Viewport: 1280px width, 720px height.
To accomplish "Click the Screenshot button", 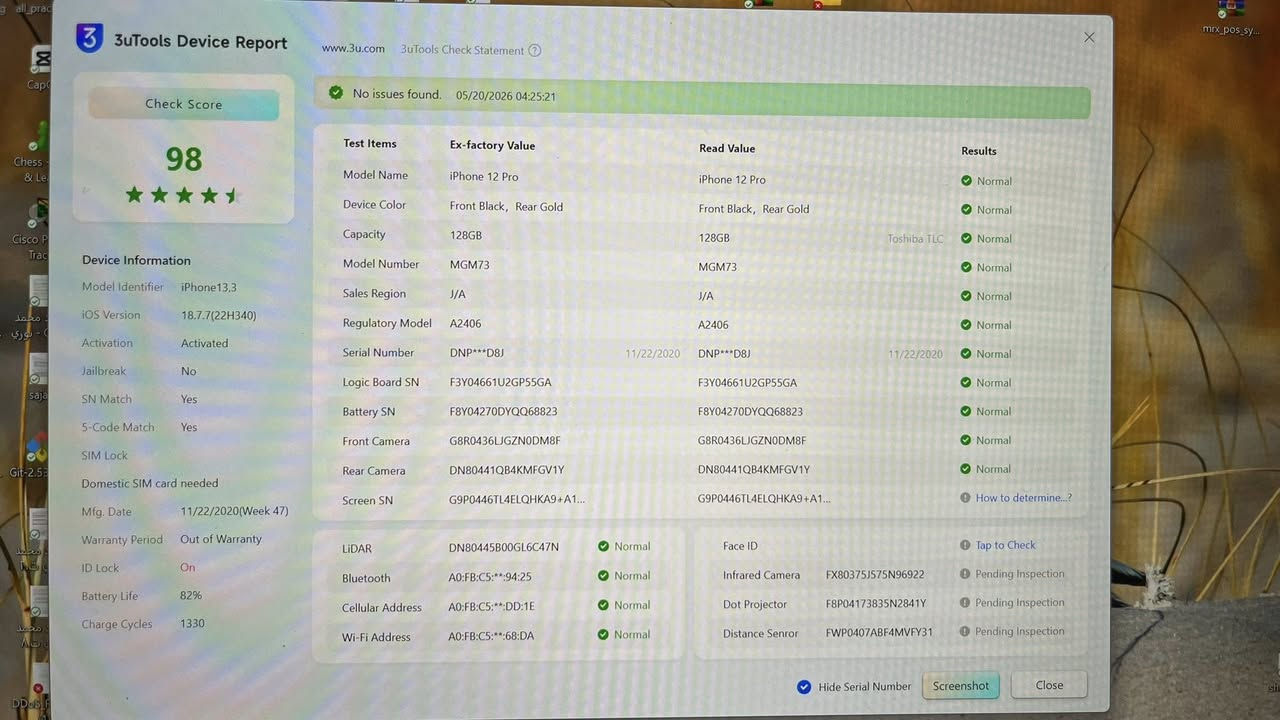I will click(961, 686).
